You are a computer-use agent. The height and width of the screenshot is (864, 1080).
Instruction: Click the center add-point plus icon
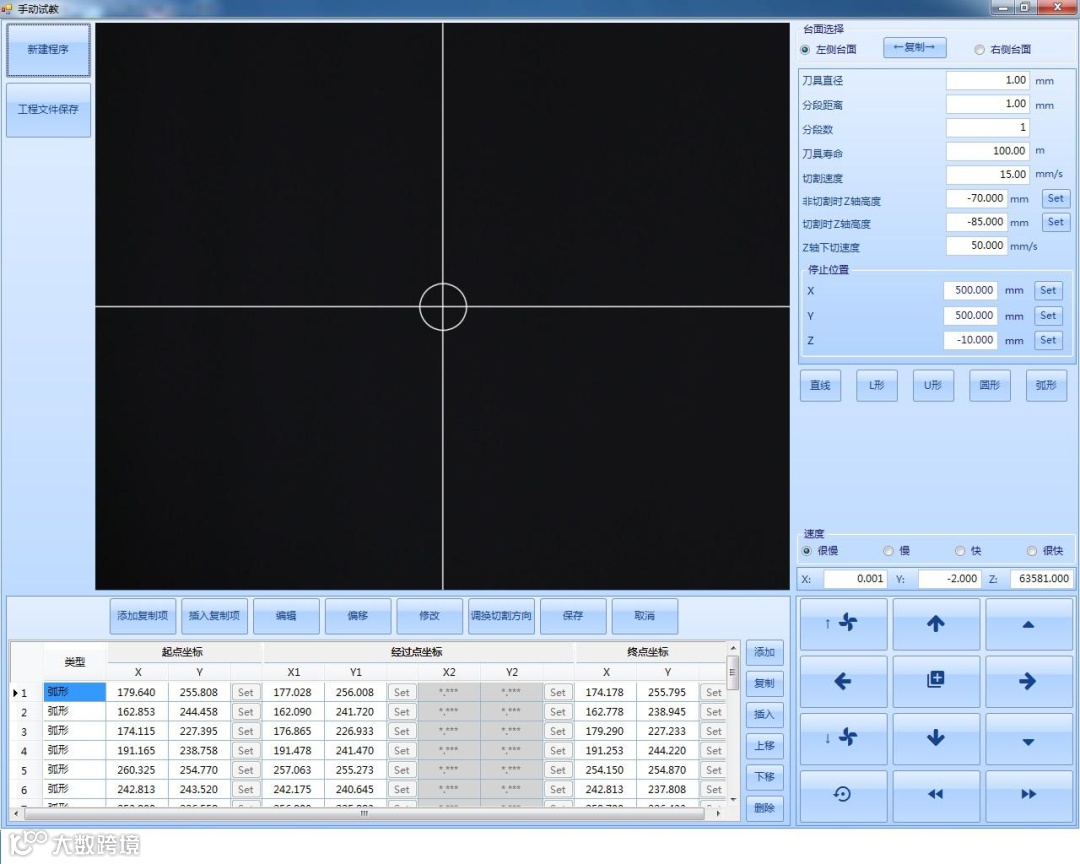pyautogui.click(x=935, y=681)
